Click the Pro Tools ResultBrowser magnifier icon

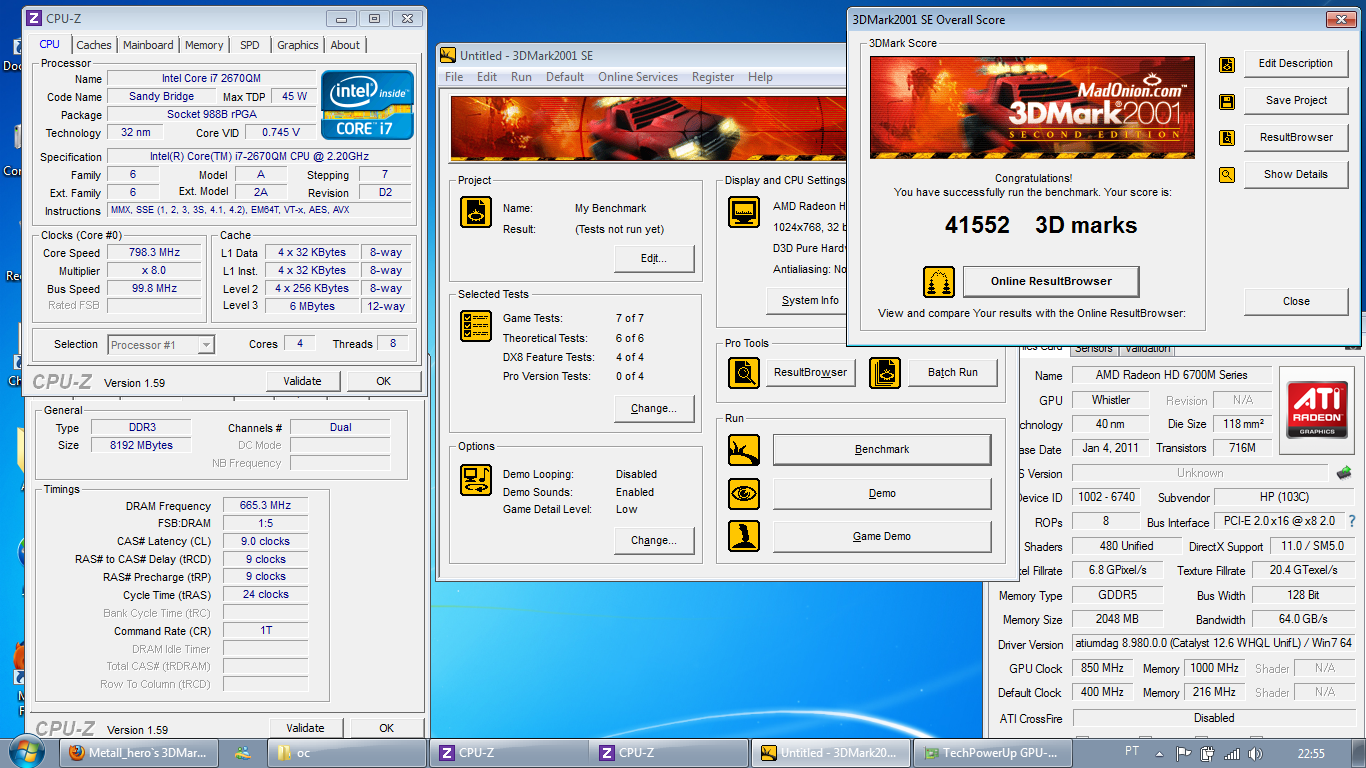click(744, 373)
